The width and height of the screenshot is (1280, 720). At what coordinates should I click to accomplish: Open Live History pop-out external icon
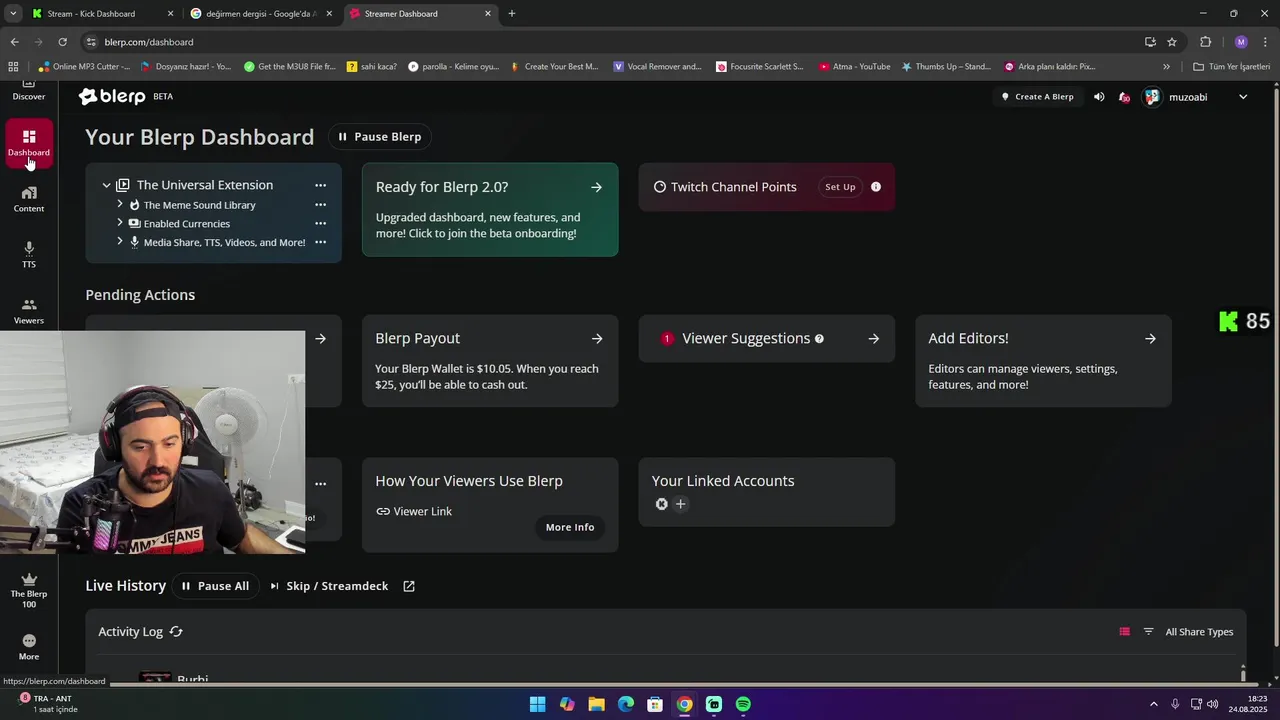tap(409, 586)
